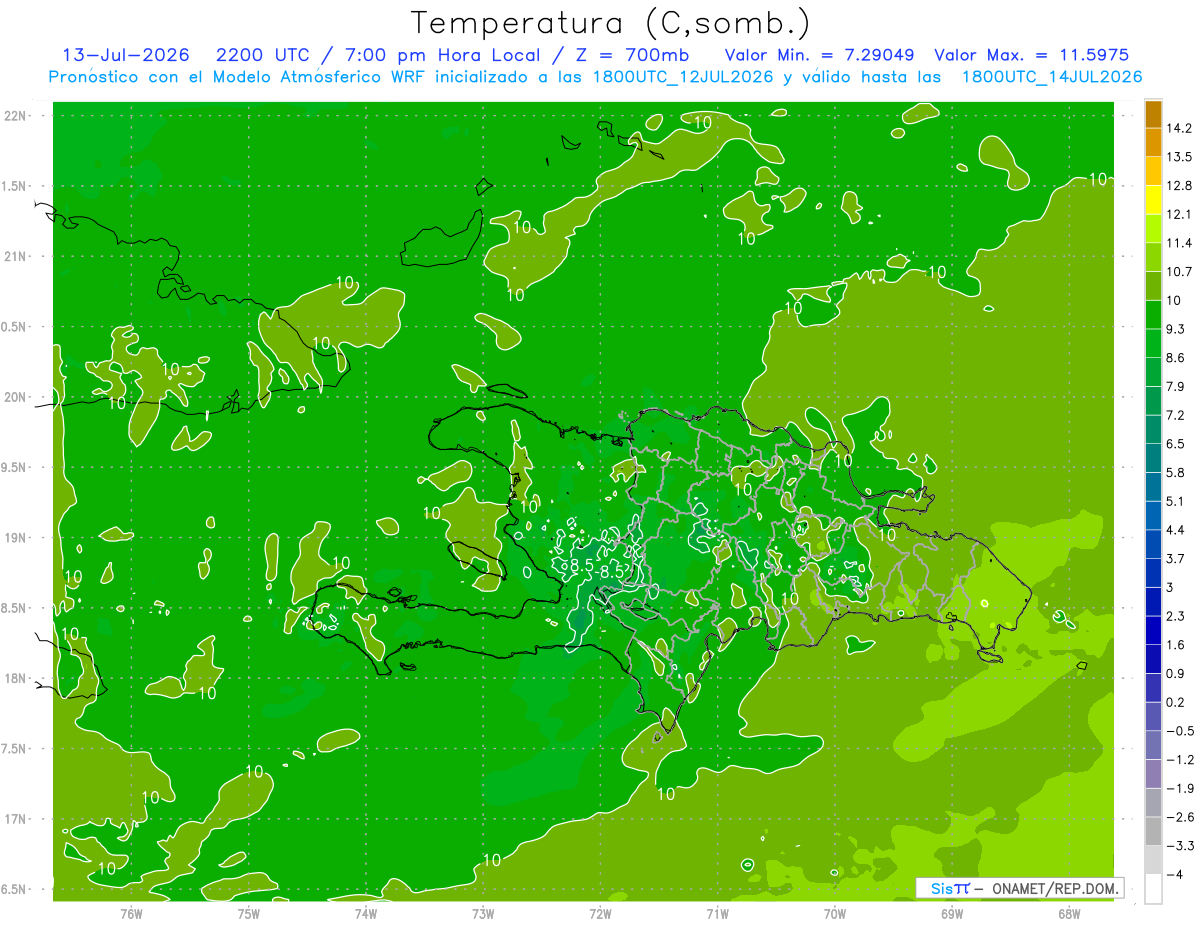This screenshot has width=1200, height=927.
Task: Click the 20N latitude tick label
Action: tap(15, 397)
